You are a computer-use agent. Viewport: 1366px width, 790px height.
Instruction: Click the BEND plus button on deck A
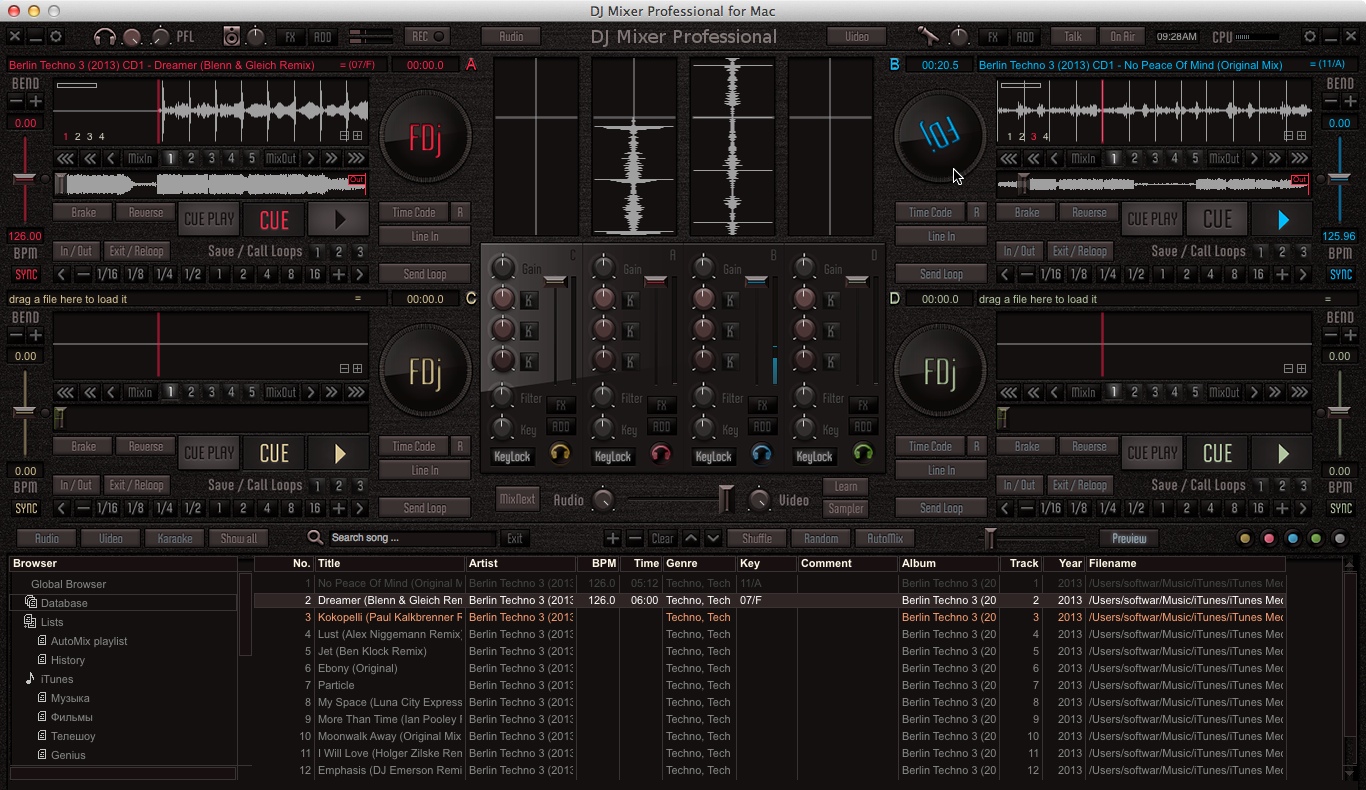pyautogui.click(x=35, y=101)
